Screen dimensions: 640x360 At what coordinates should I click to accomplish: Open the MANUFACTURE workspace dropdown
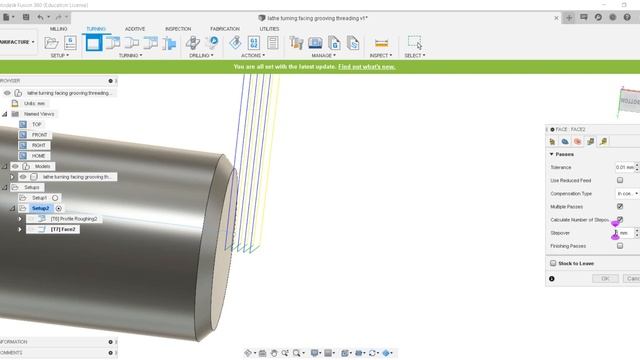click(17, 42)
